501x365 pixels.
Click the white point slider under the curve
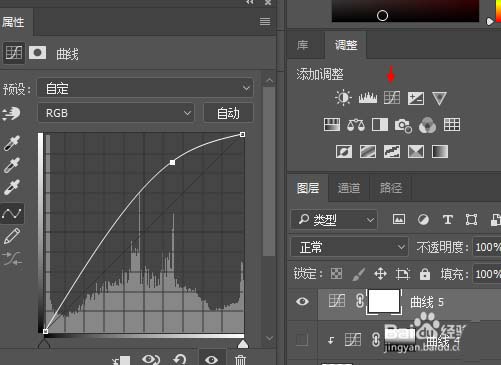point(243,344)
